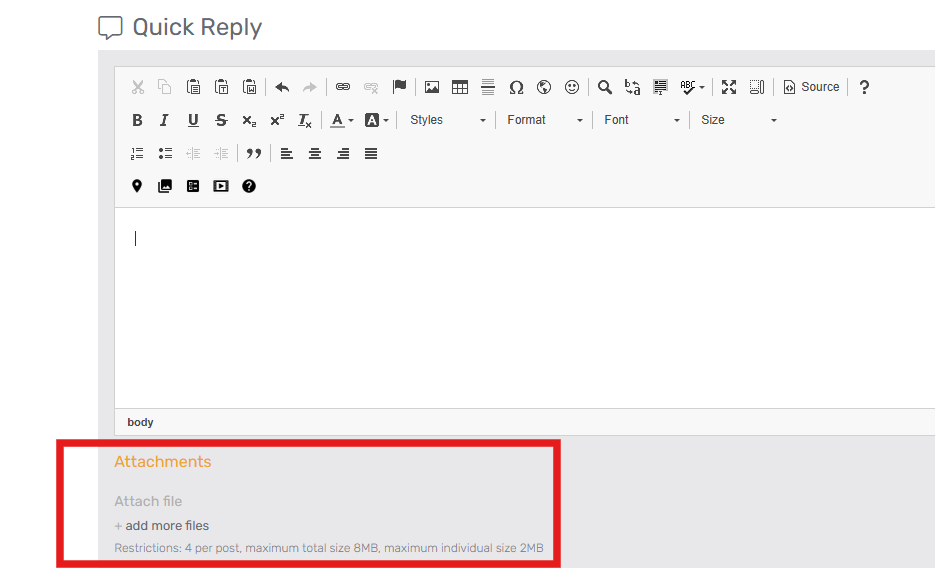This screenshot has width=935, height=568.
Task: Open the Font Size dropdown
Action: (x=738, y=120)
